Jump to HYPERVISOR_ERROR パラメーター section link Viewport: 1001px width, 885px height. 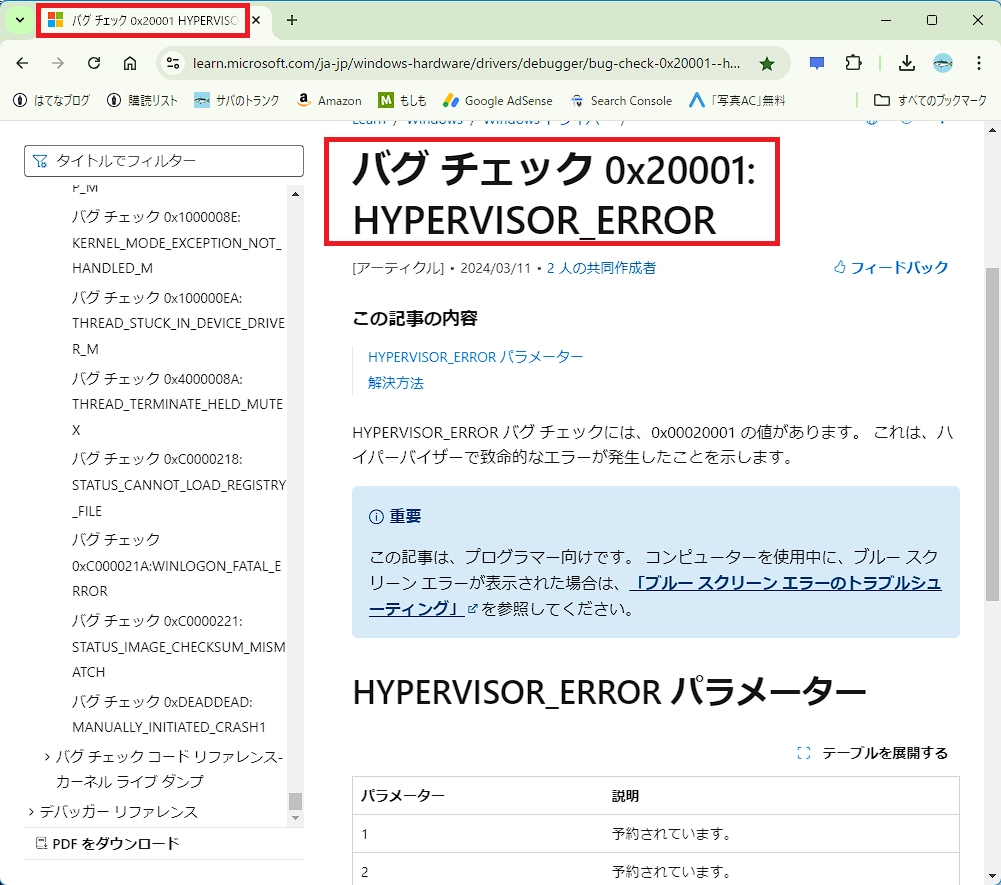tap(476, 356)
